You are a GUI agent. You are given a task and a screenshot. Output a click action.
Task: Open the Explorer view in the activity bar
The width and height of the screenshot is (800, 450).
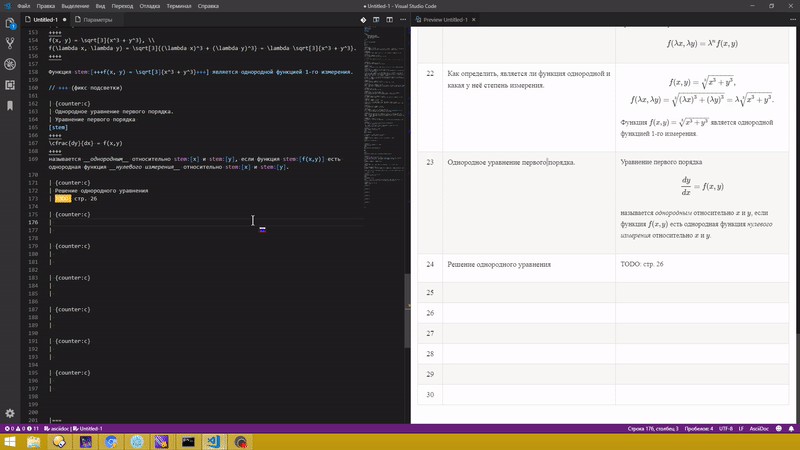tap(10, 23)
